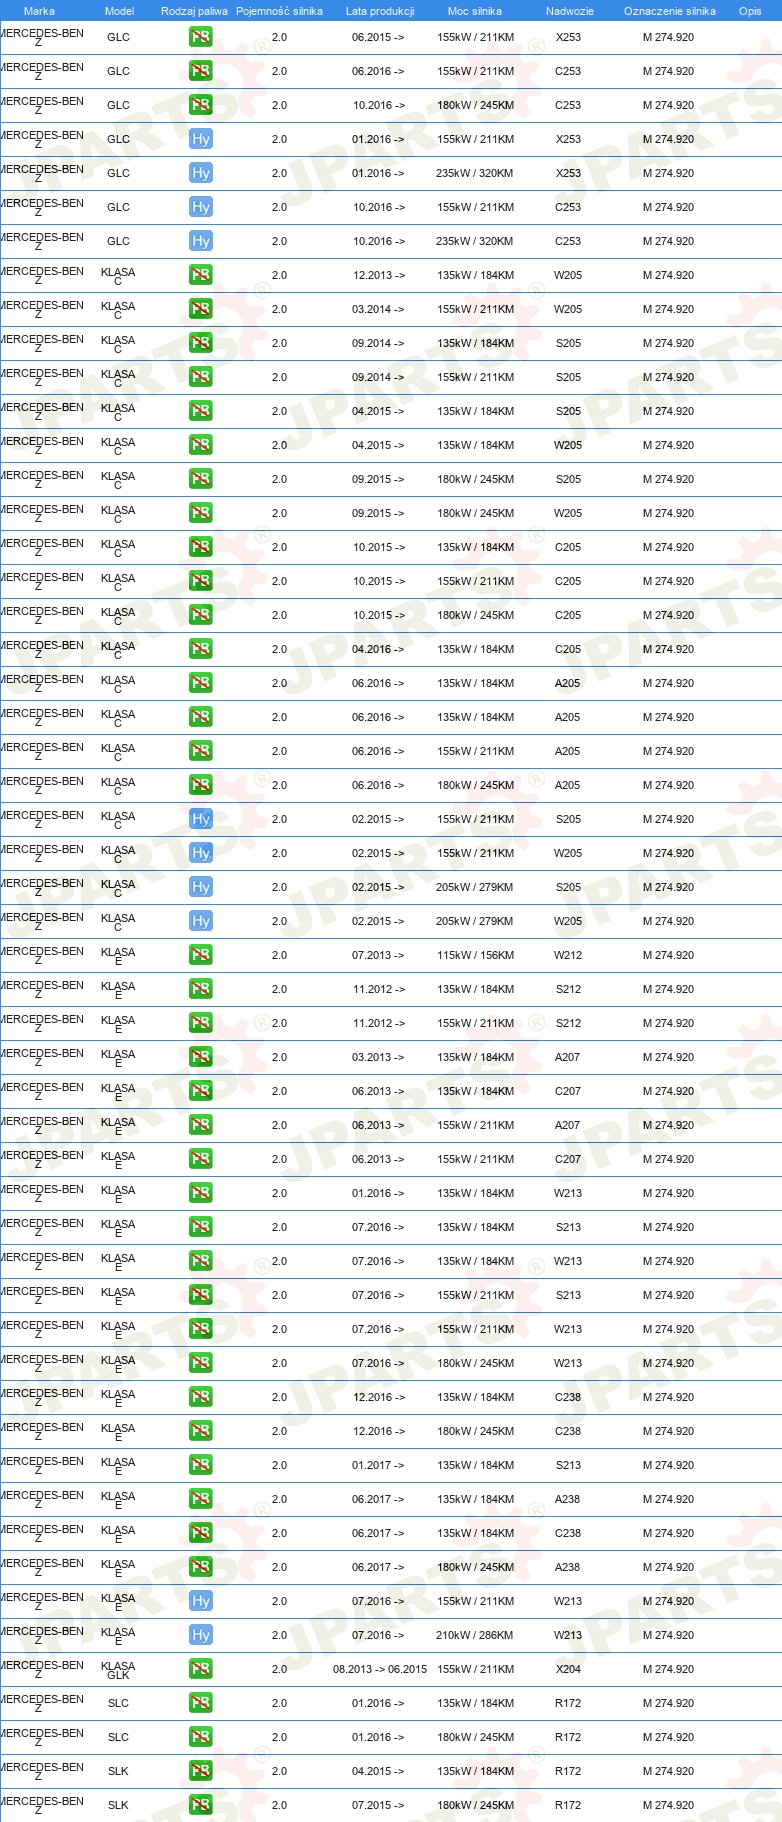Click petrol icon in SLC 135kW R172 row
The image size is (782, 1822).
coord(200,1703)
